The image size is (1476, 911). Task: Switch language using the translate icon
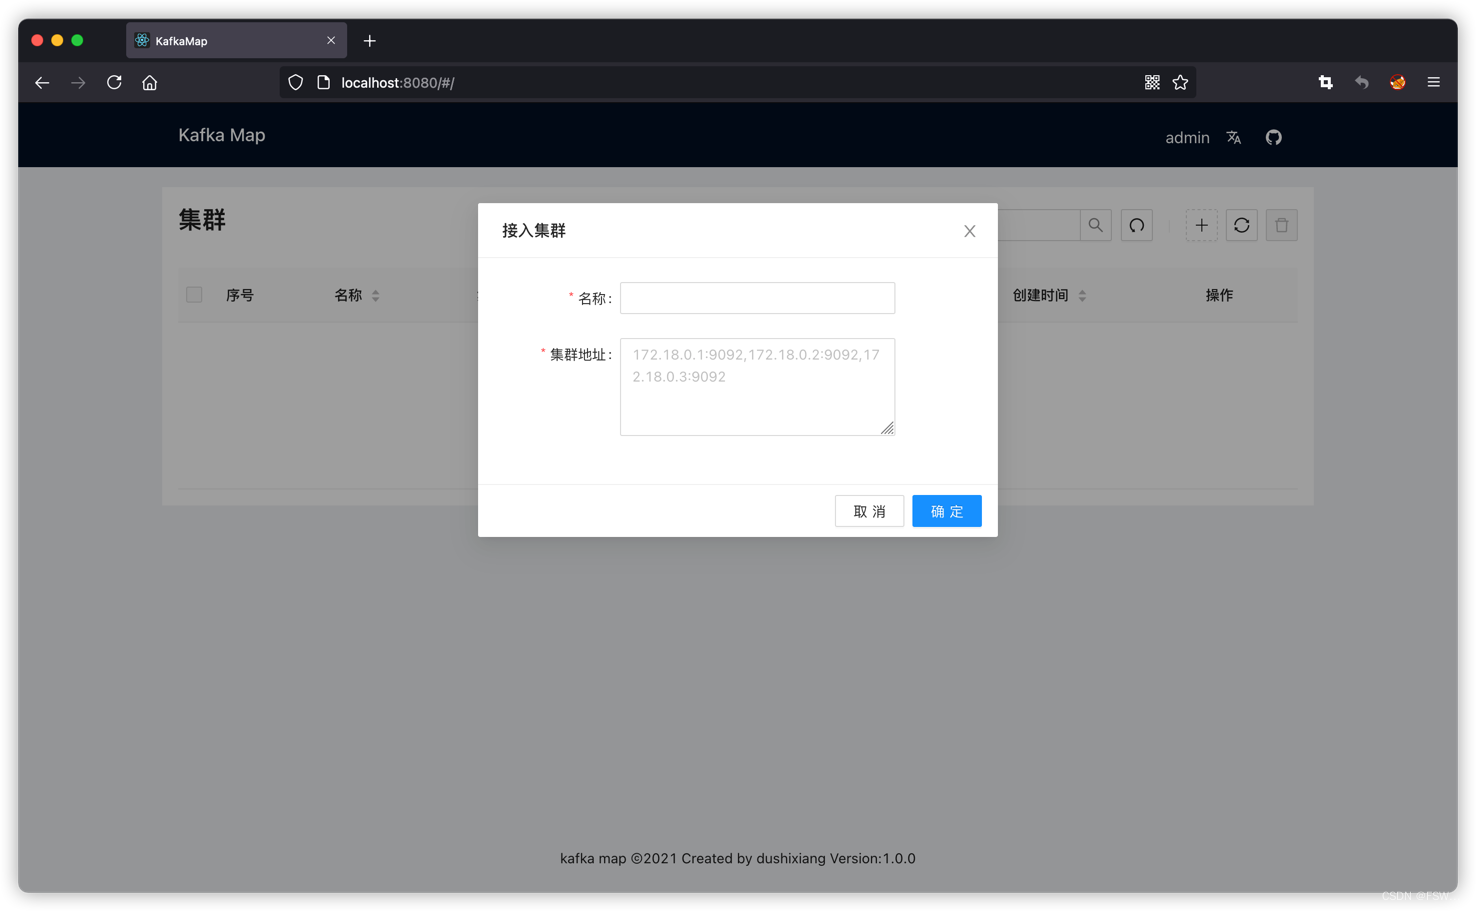pyautogui.click(x=1233, y=137)
